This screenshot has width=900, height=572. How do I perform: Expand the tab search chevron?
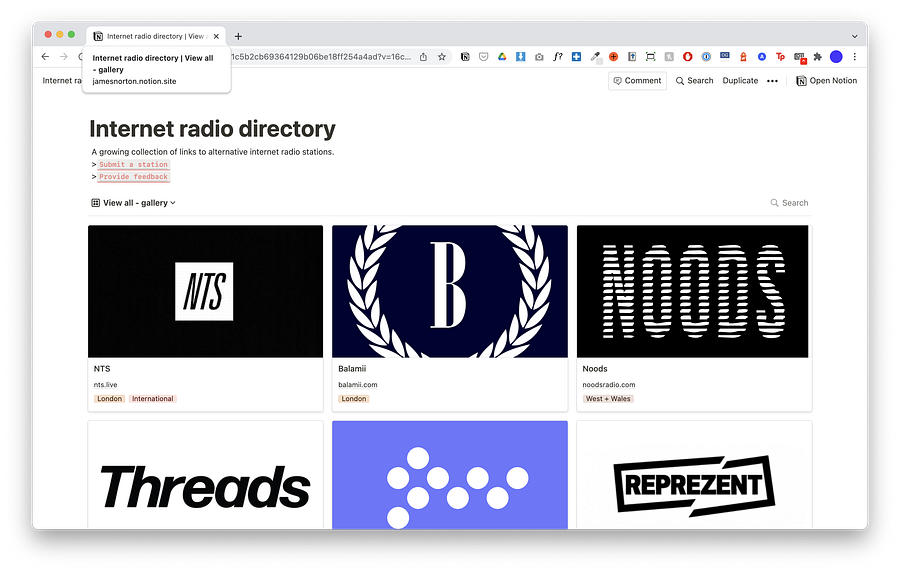855,36
